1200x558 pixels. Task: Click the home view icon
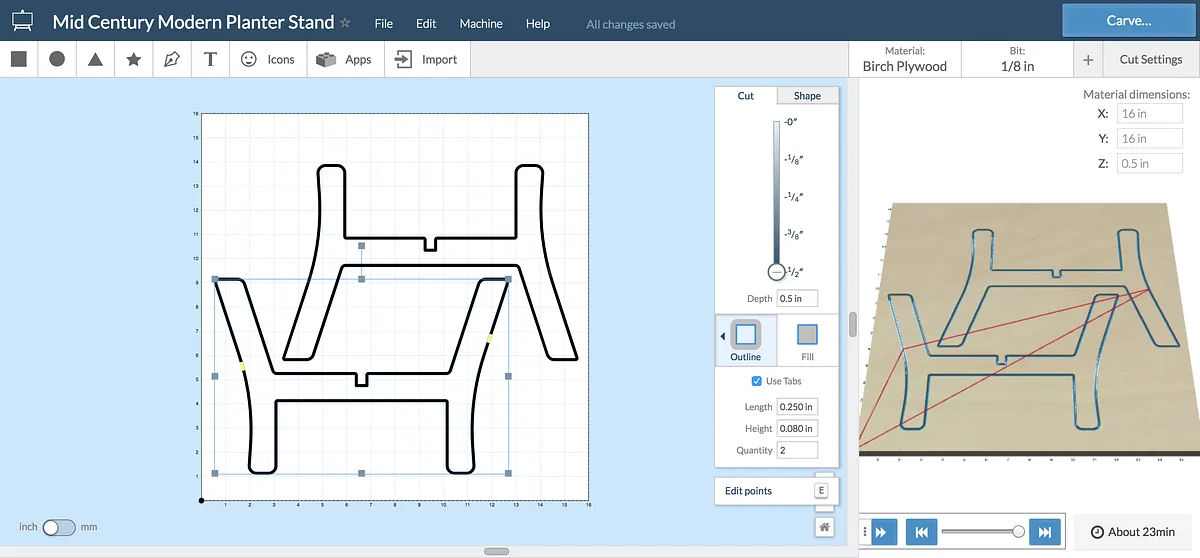(x=824, y=526)
